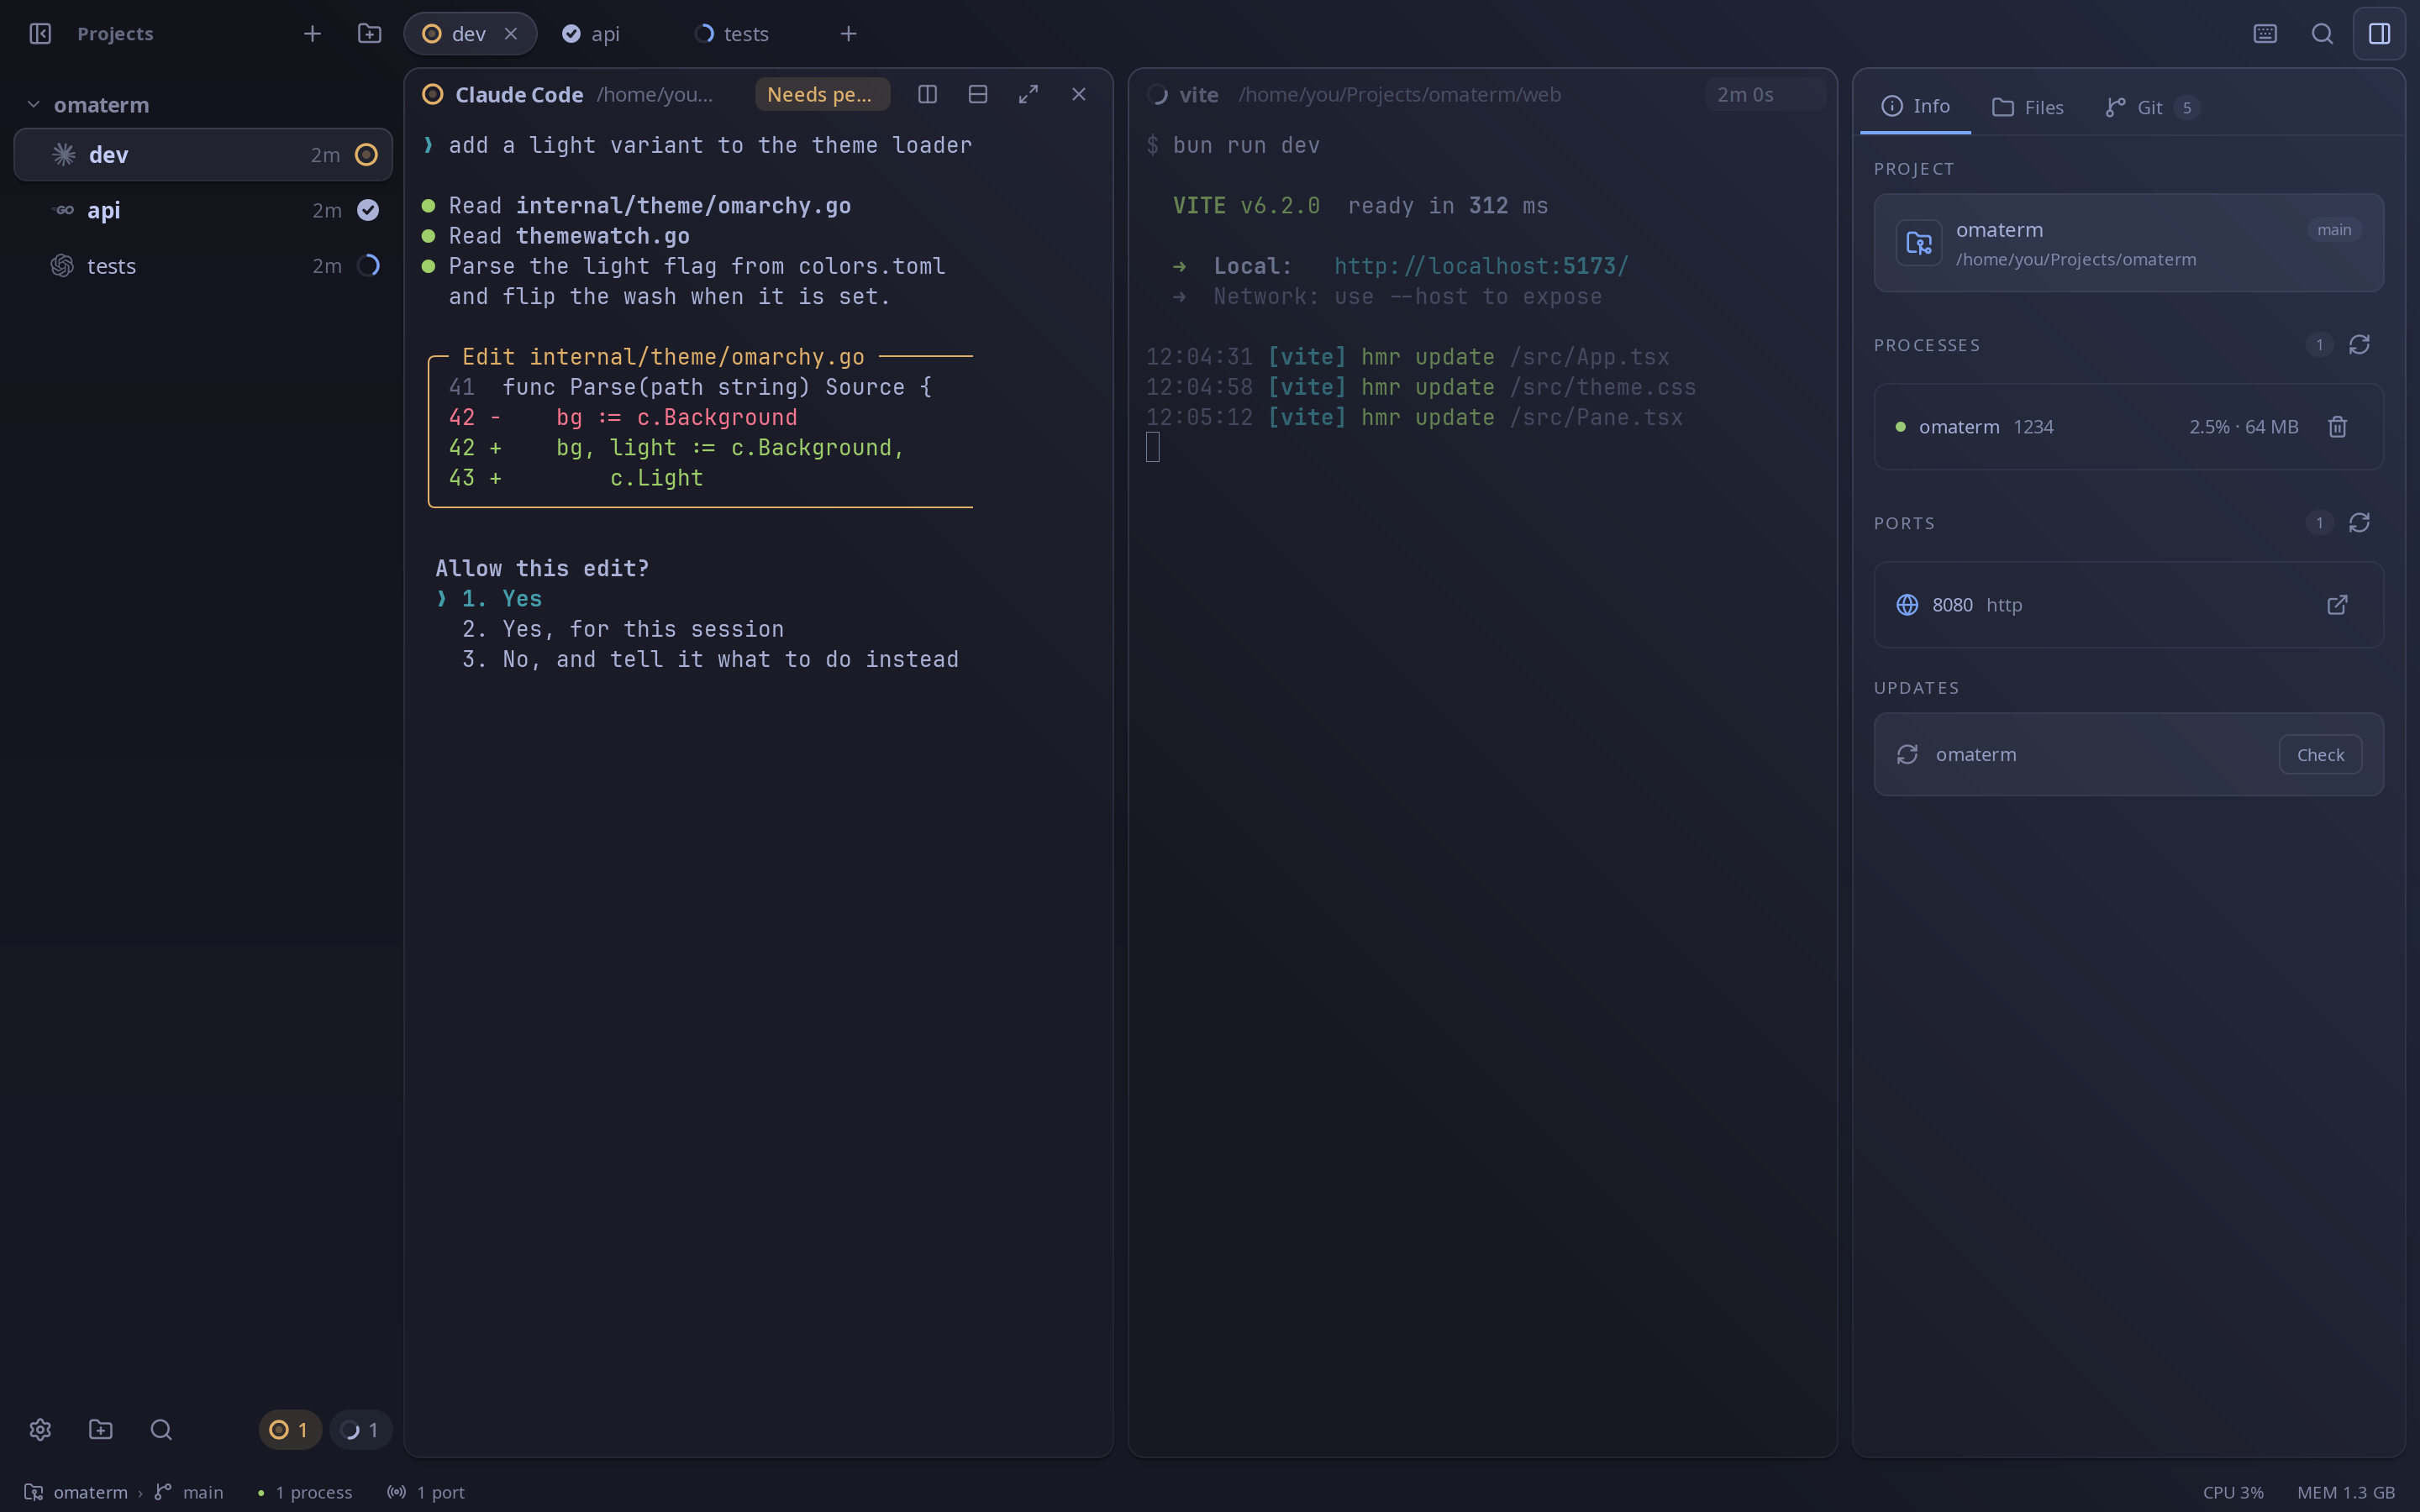Click the Needs permission badge
Screen dimensions: 2420x1512
822,94
